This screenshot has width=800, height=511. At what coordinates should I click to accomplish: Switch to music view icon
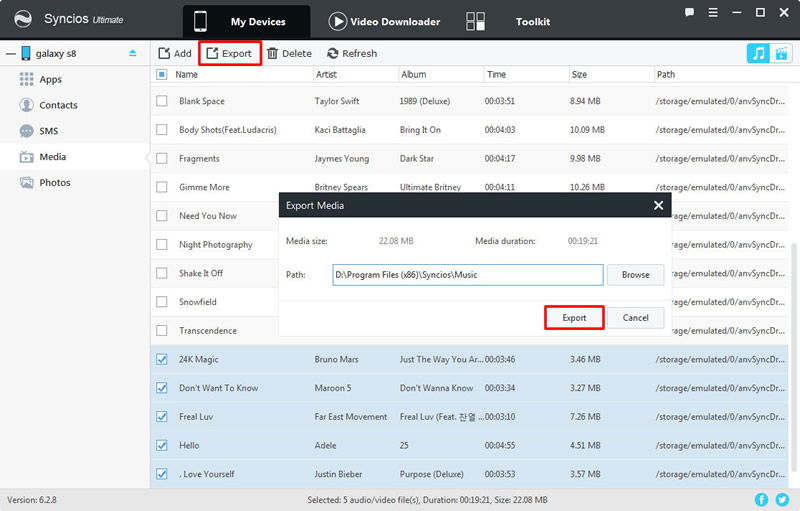click(x=759, y=53)
